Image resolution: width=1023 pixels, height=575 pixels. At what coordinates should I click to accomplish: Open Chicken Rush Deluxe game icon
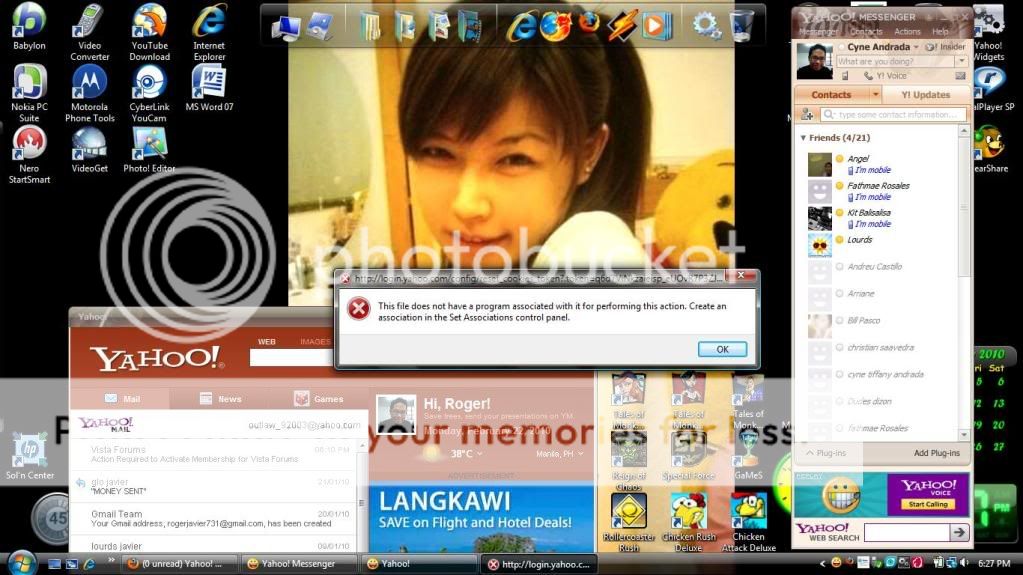pos(689,511)
